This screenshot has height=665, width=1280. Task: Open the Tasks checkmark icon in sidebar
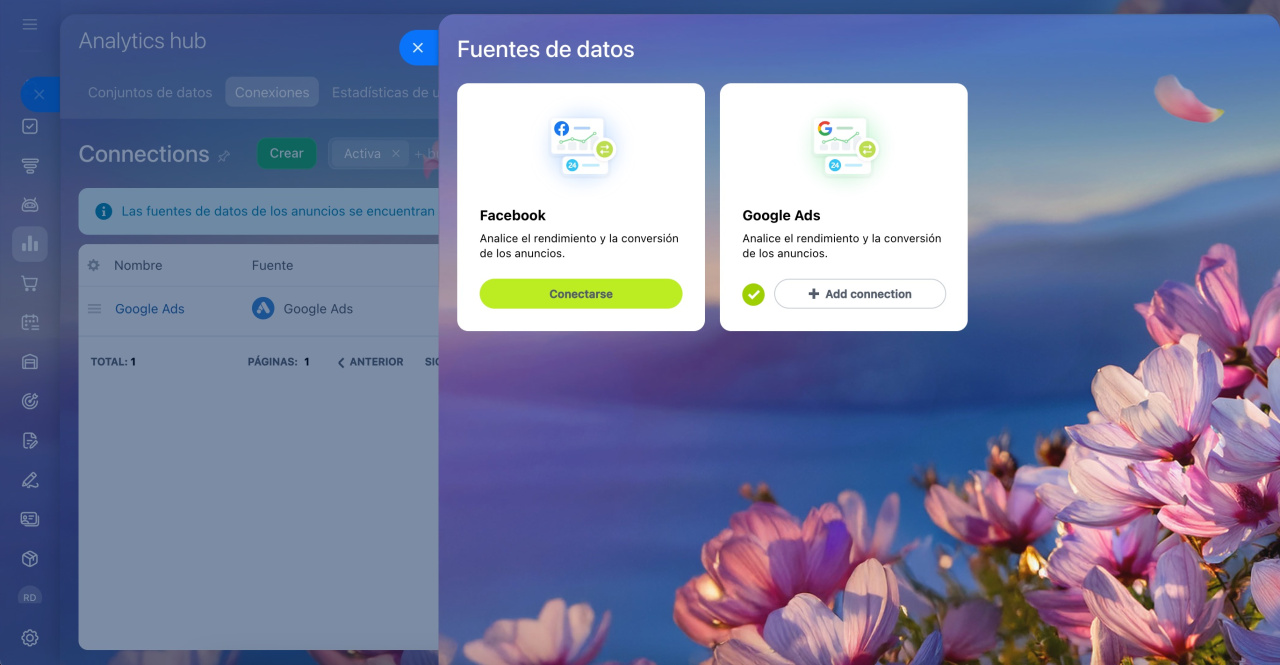(30, 127)
